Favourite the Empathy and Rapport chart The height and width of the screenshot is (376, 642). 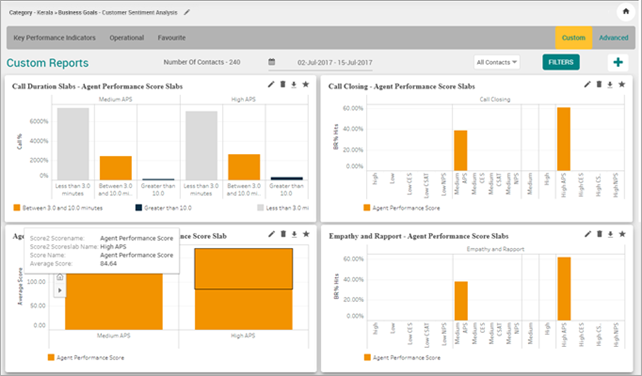coord(622,234)
